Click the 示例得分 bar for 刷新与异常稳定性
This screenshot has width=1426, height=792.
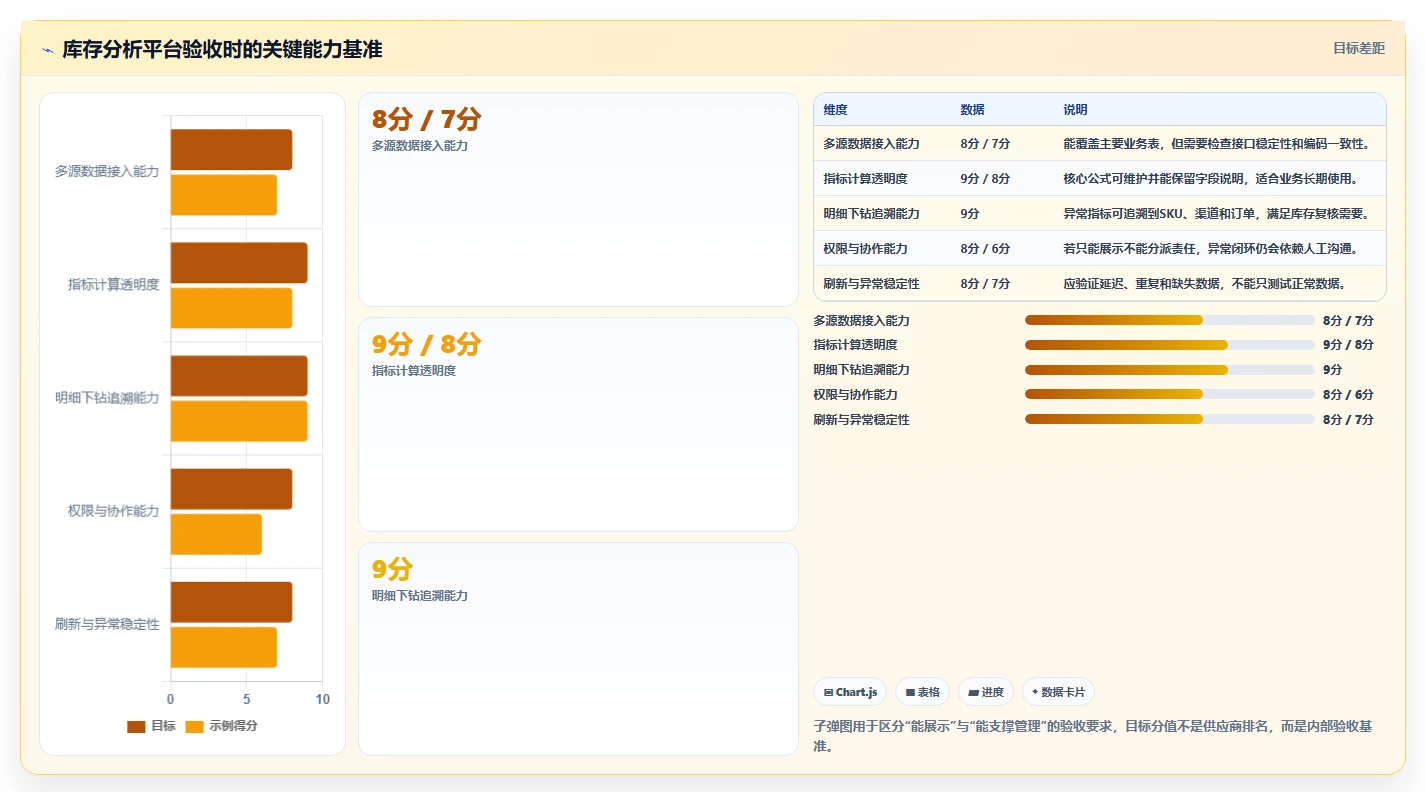[224, 647]
